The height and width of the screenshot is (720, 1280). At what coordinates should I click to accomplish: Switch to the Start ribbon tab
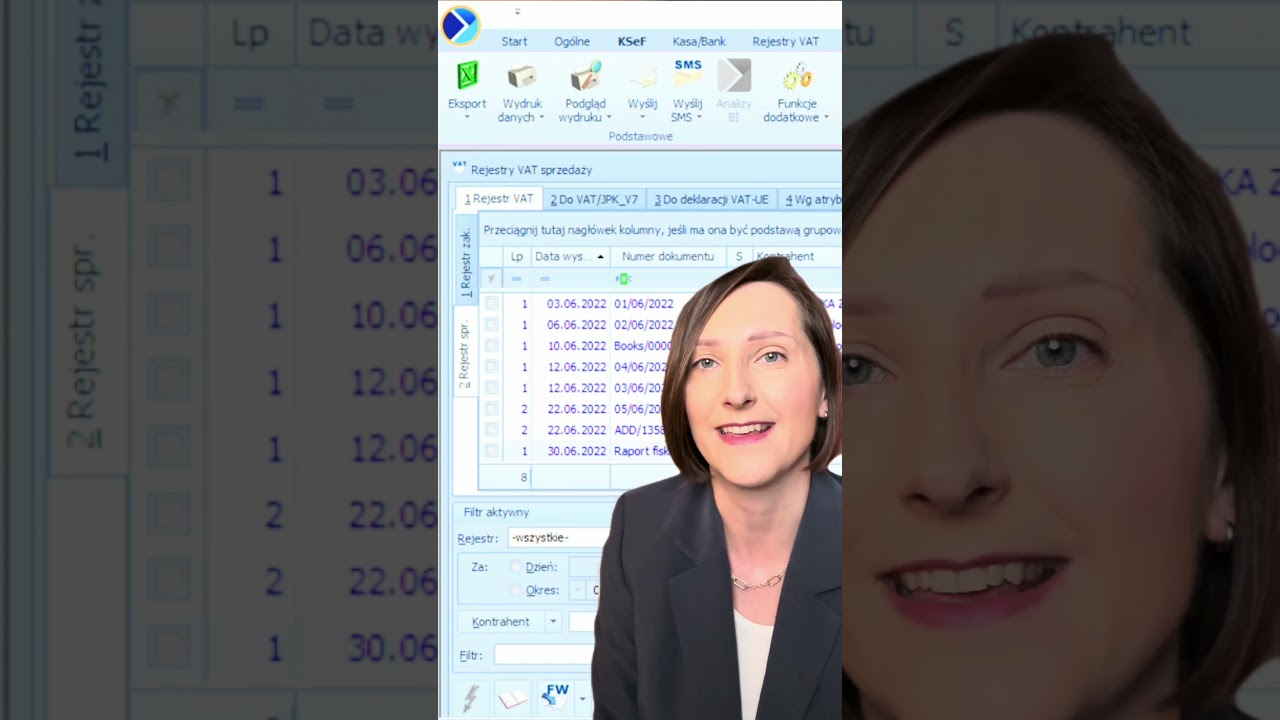pyautogui.click(x=514, y=42)
